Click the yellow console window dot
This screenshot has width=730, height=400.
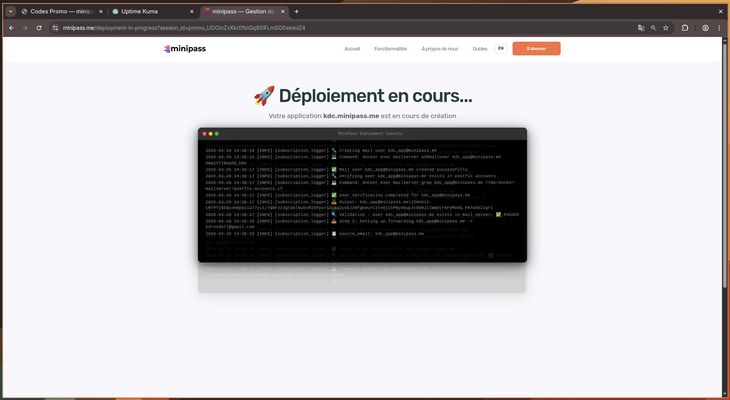(x=210, y=134)
